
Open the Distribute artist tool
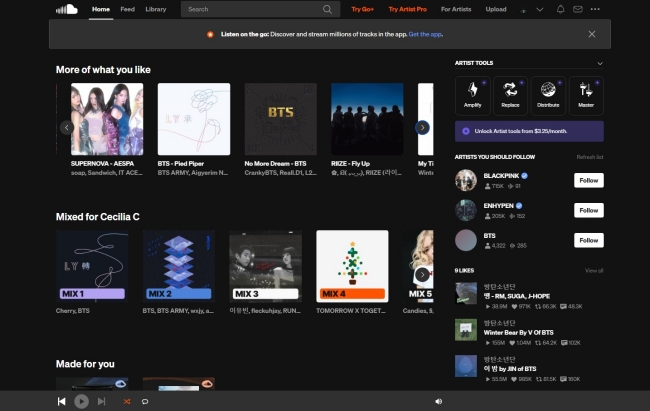click(x=548, y=95)
